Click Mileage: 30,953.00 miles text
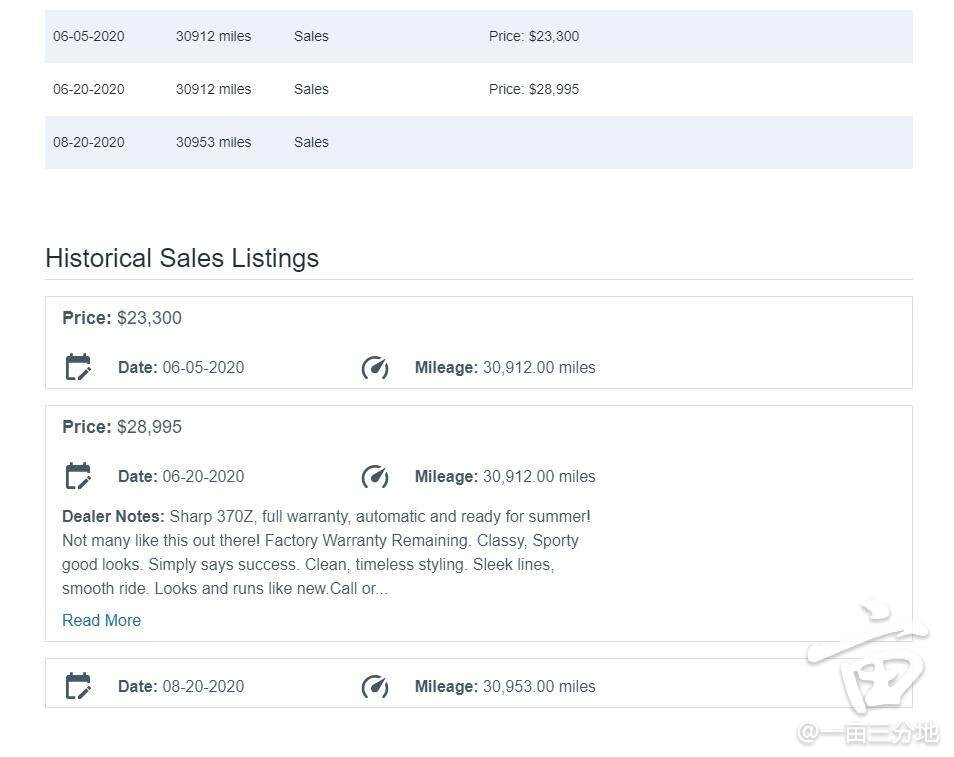The image size is (954, 757). coord(505,686)
